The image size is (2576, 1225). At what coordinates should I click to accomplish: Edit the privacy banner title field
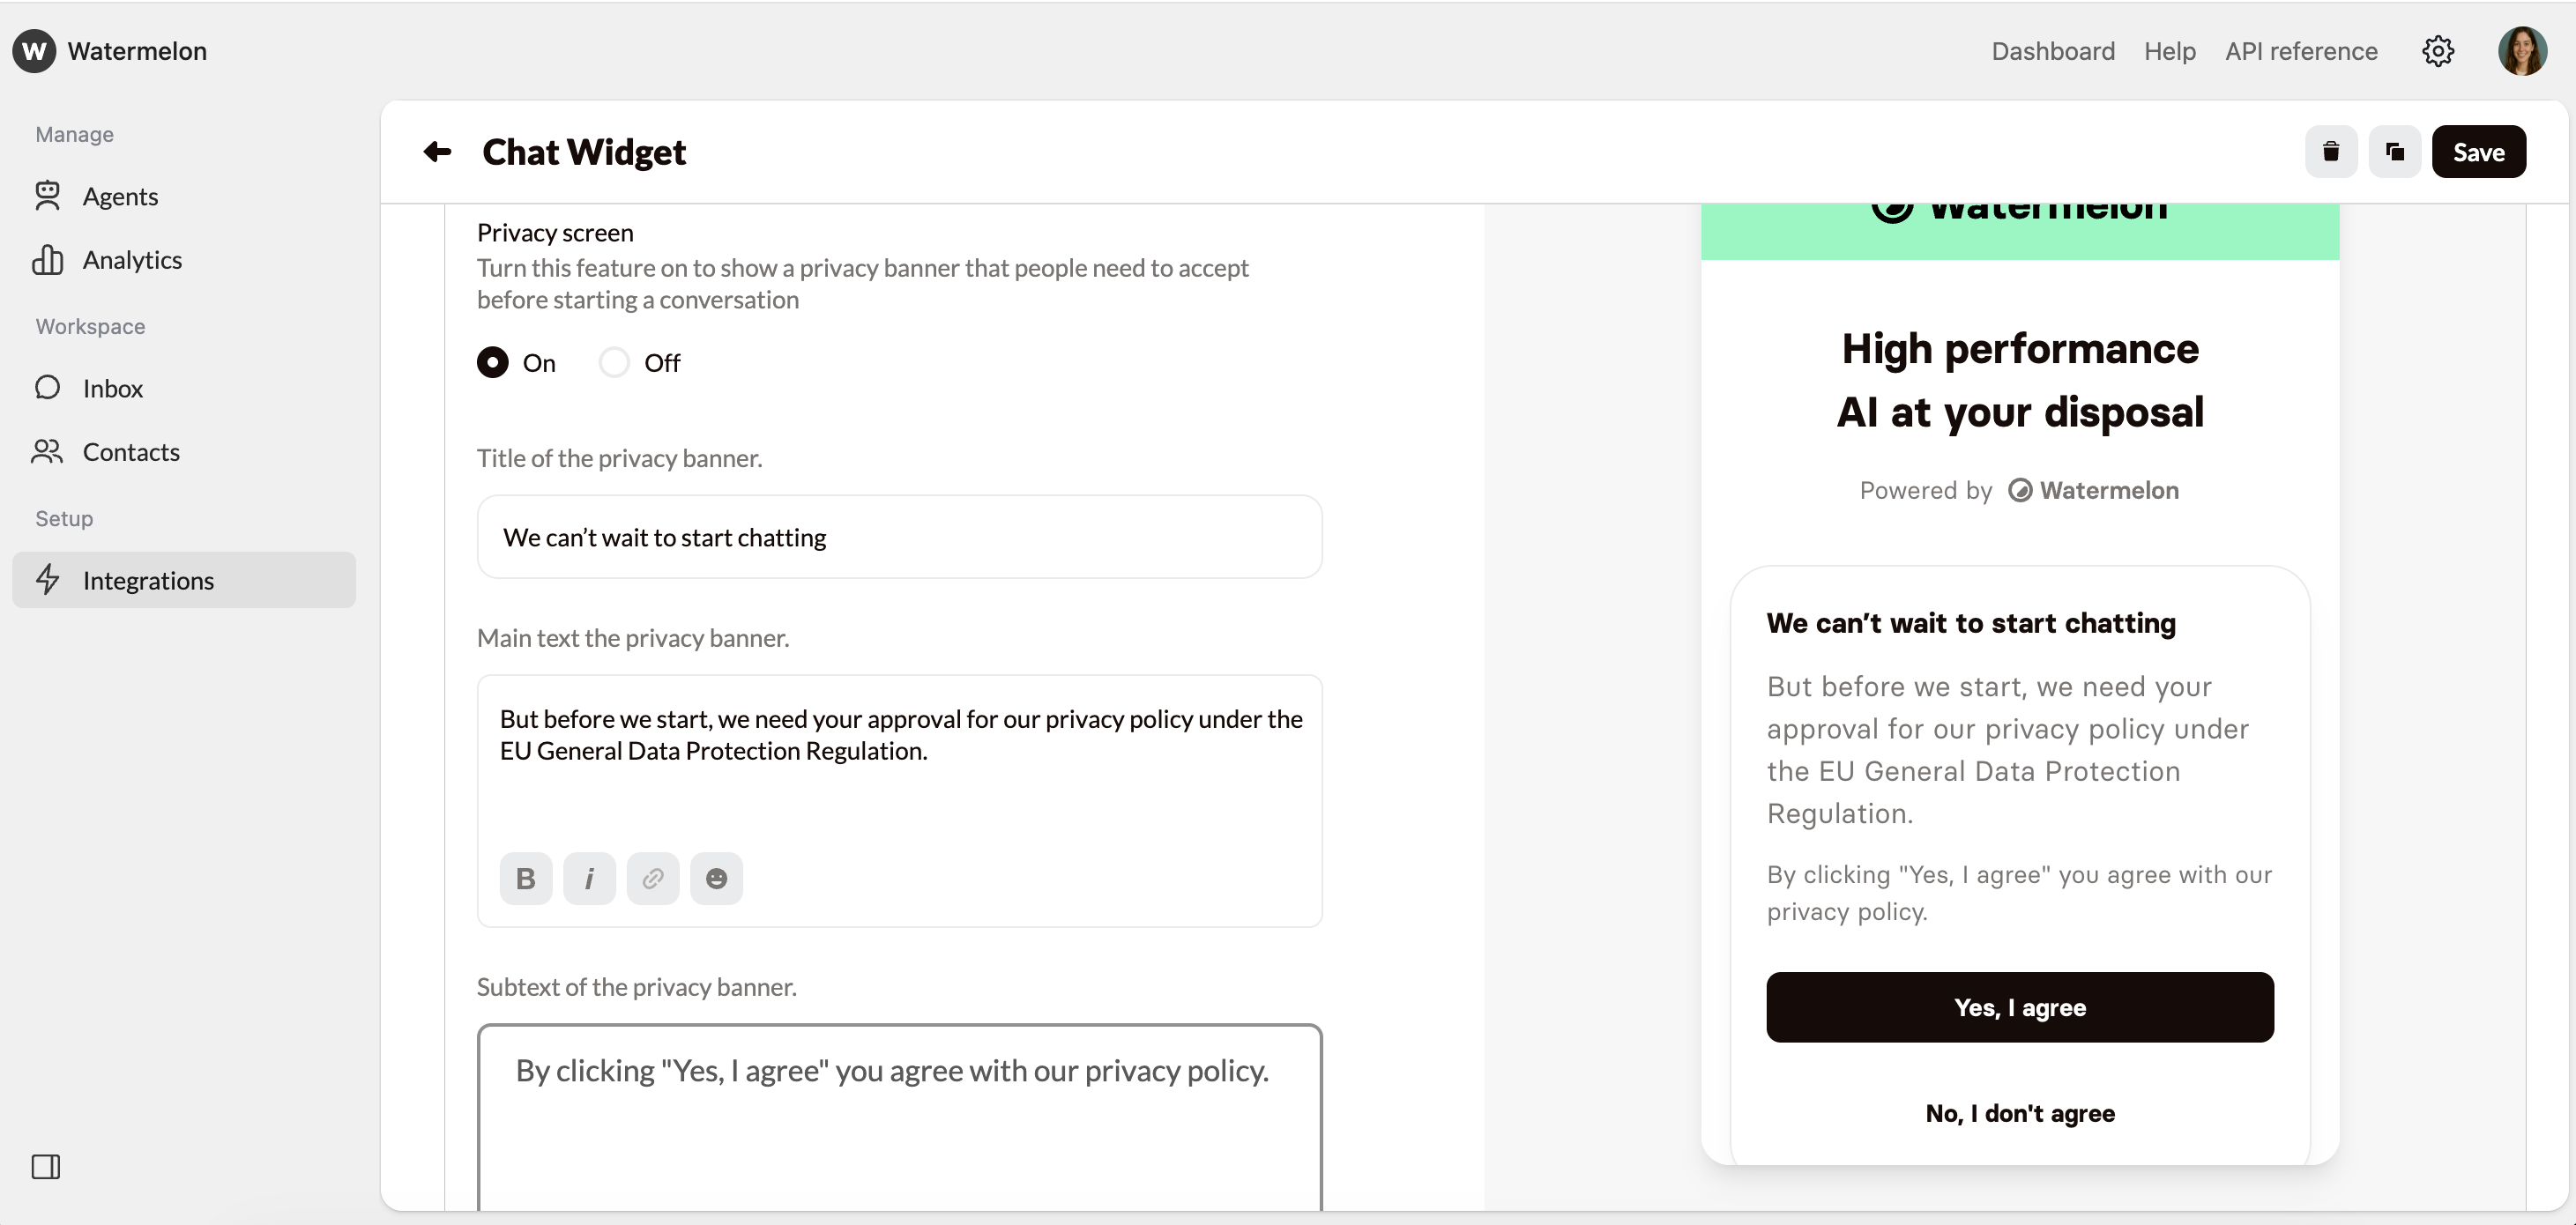pyautogui.click(x=899, y=537)
